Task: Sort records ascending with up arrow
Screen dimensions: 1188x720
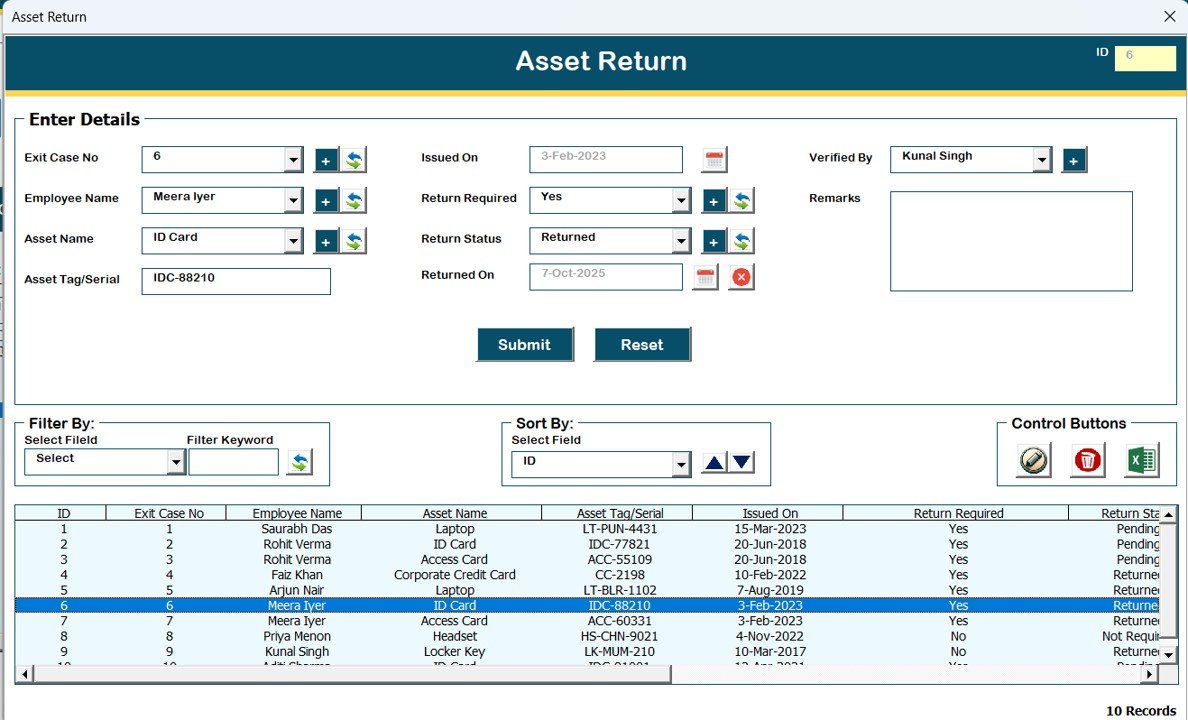Action: (715, 462)
